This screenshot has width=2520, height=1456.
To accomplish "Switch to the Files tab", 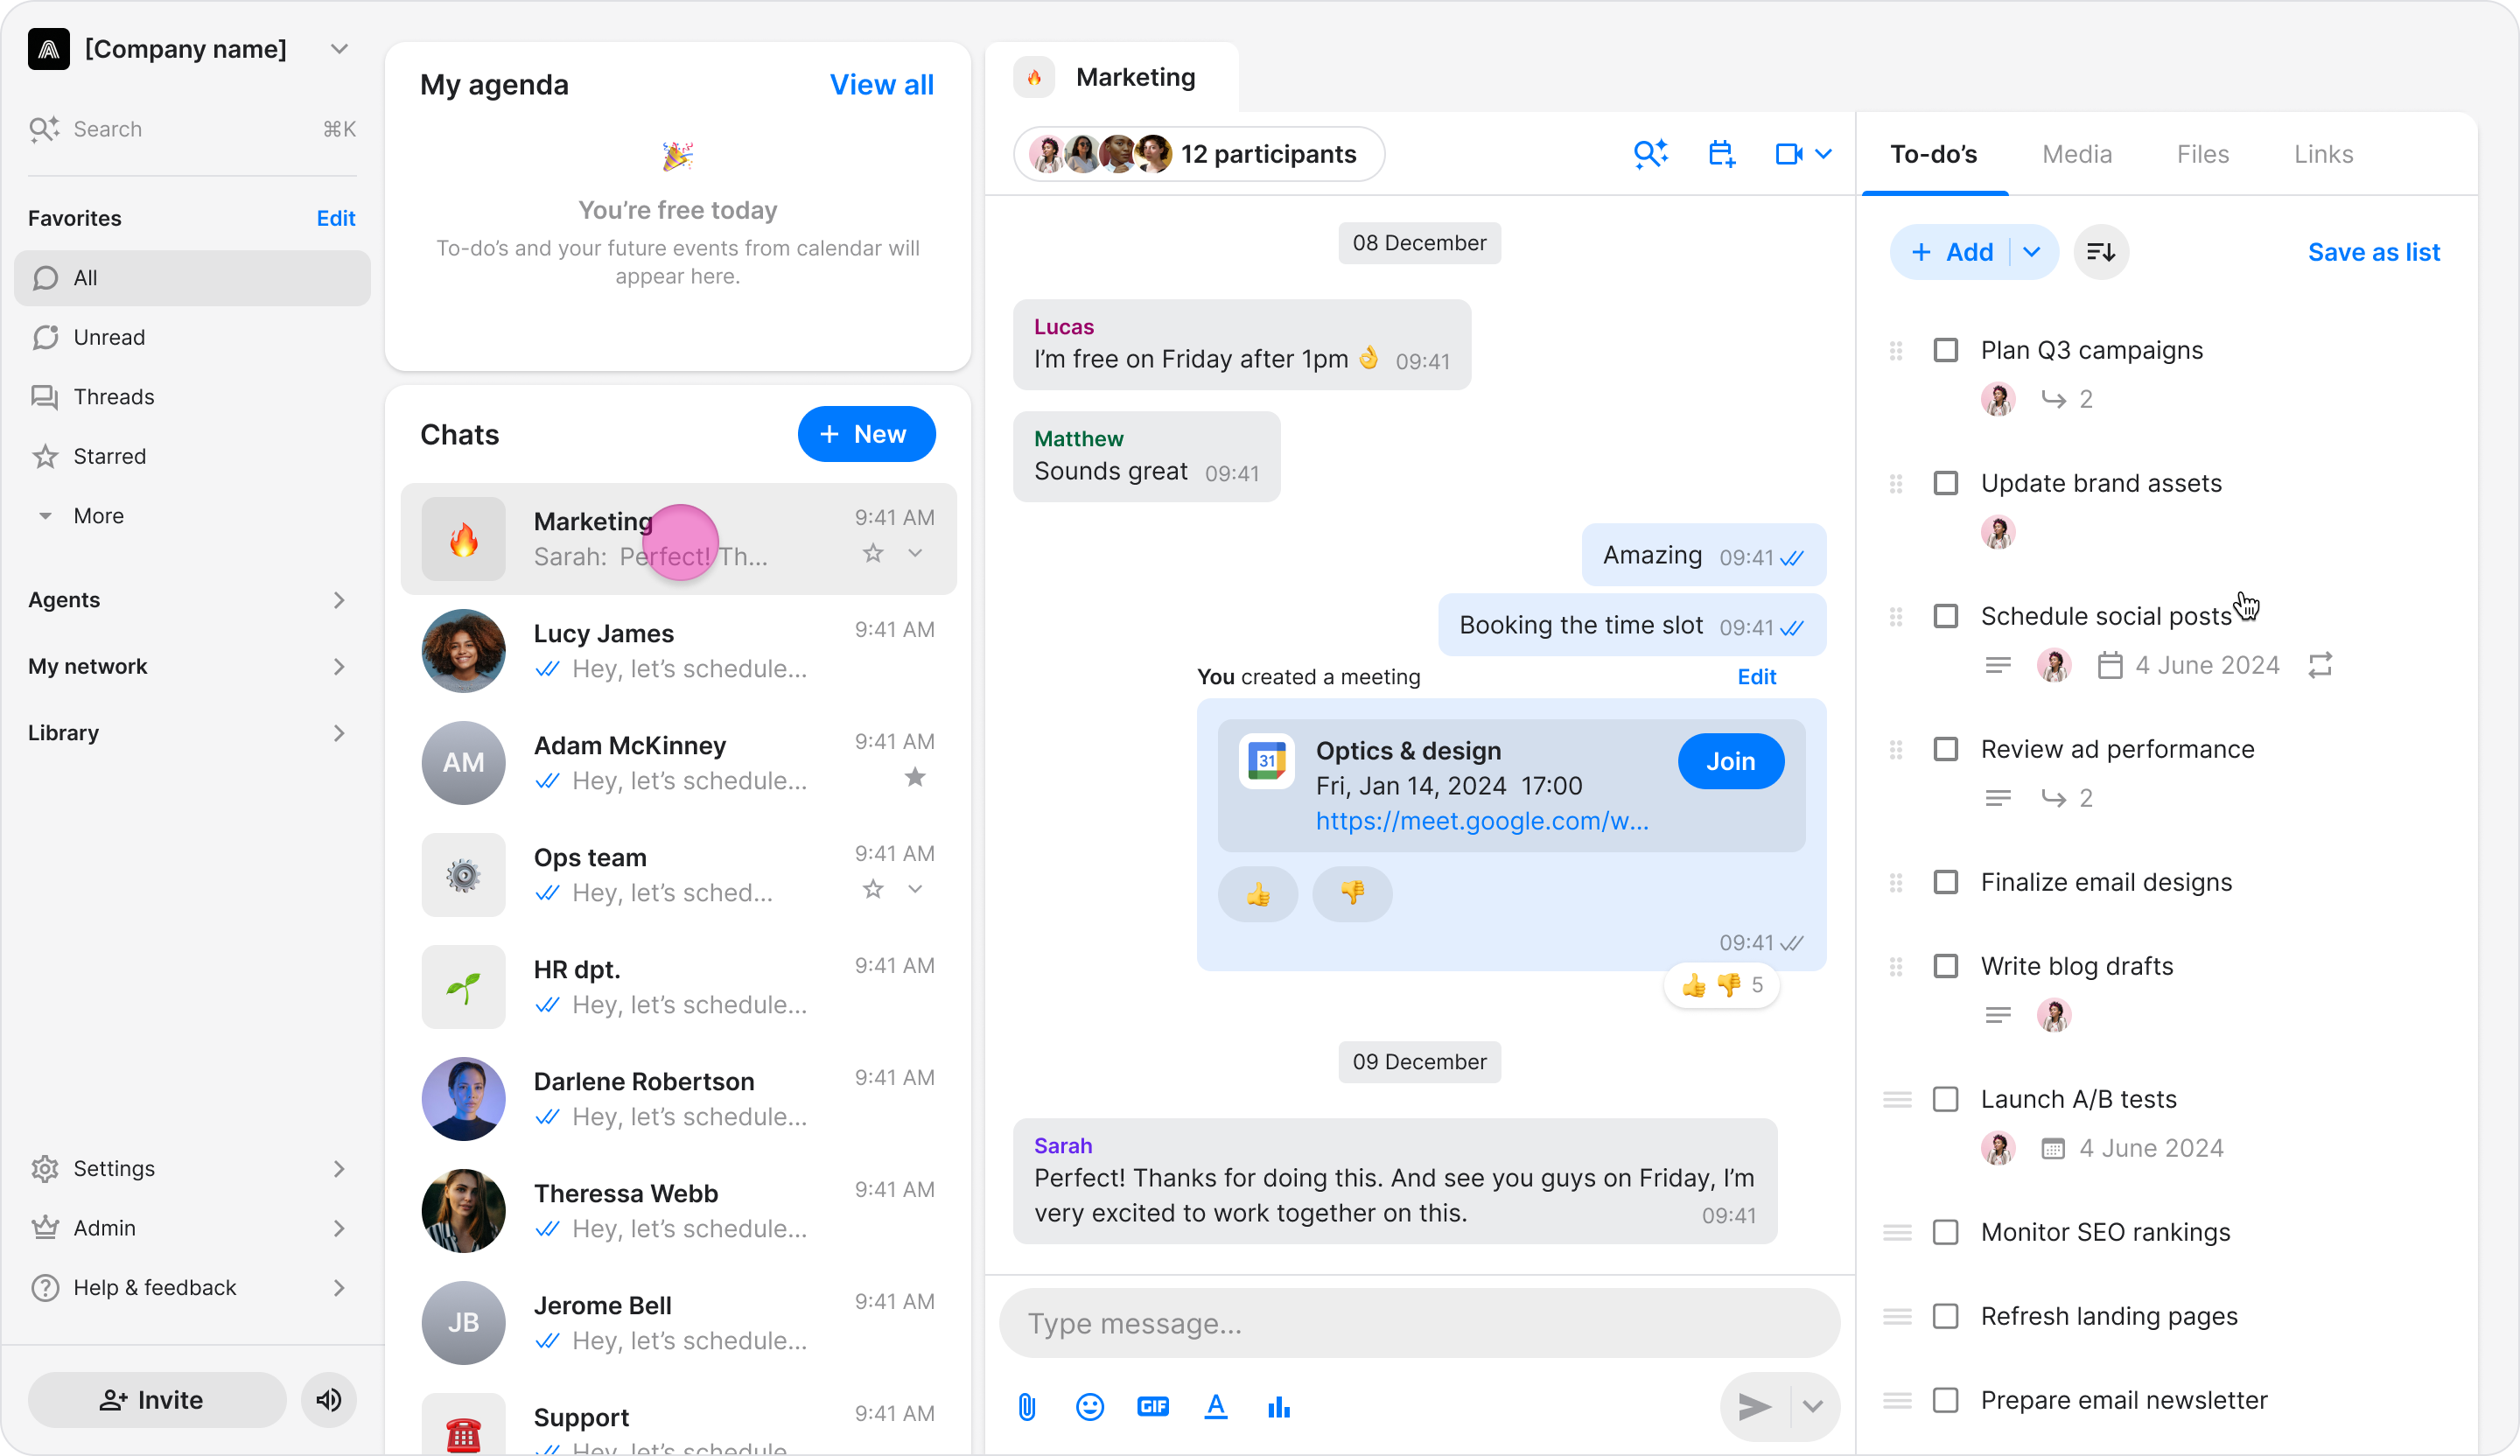I will pos(2203,154).
